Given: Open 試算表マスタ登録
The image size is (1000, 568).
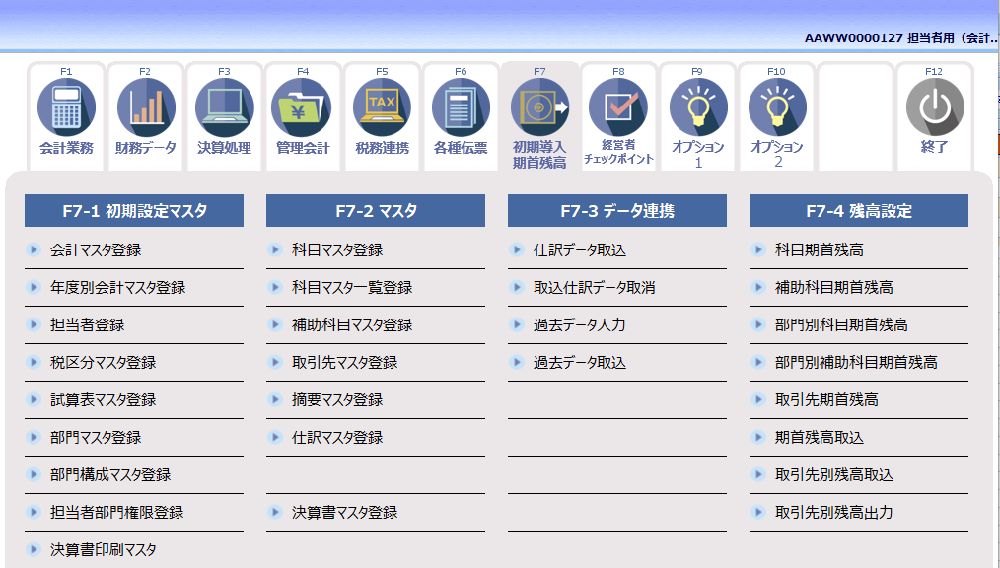Looking at the screenshot, I should point(103,400).
